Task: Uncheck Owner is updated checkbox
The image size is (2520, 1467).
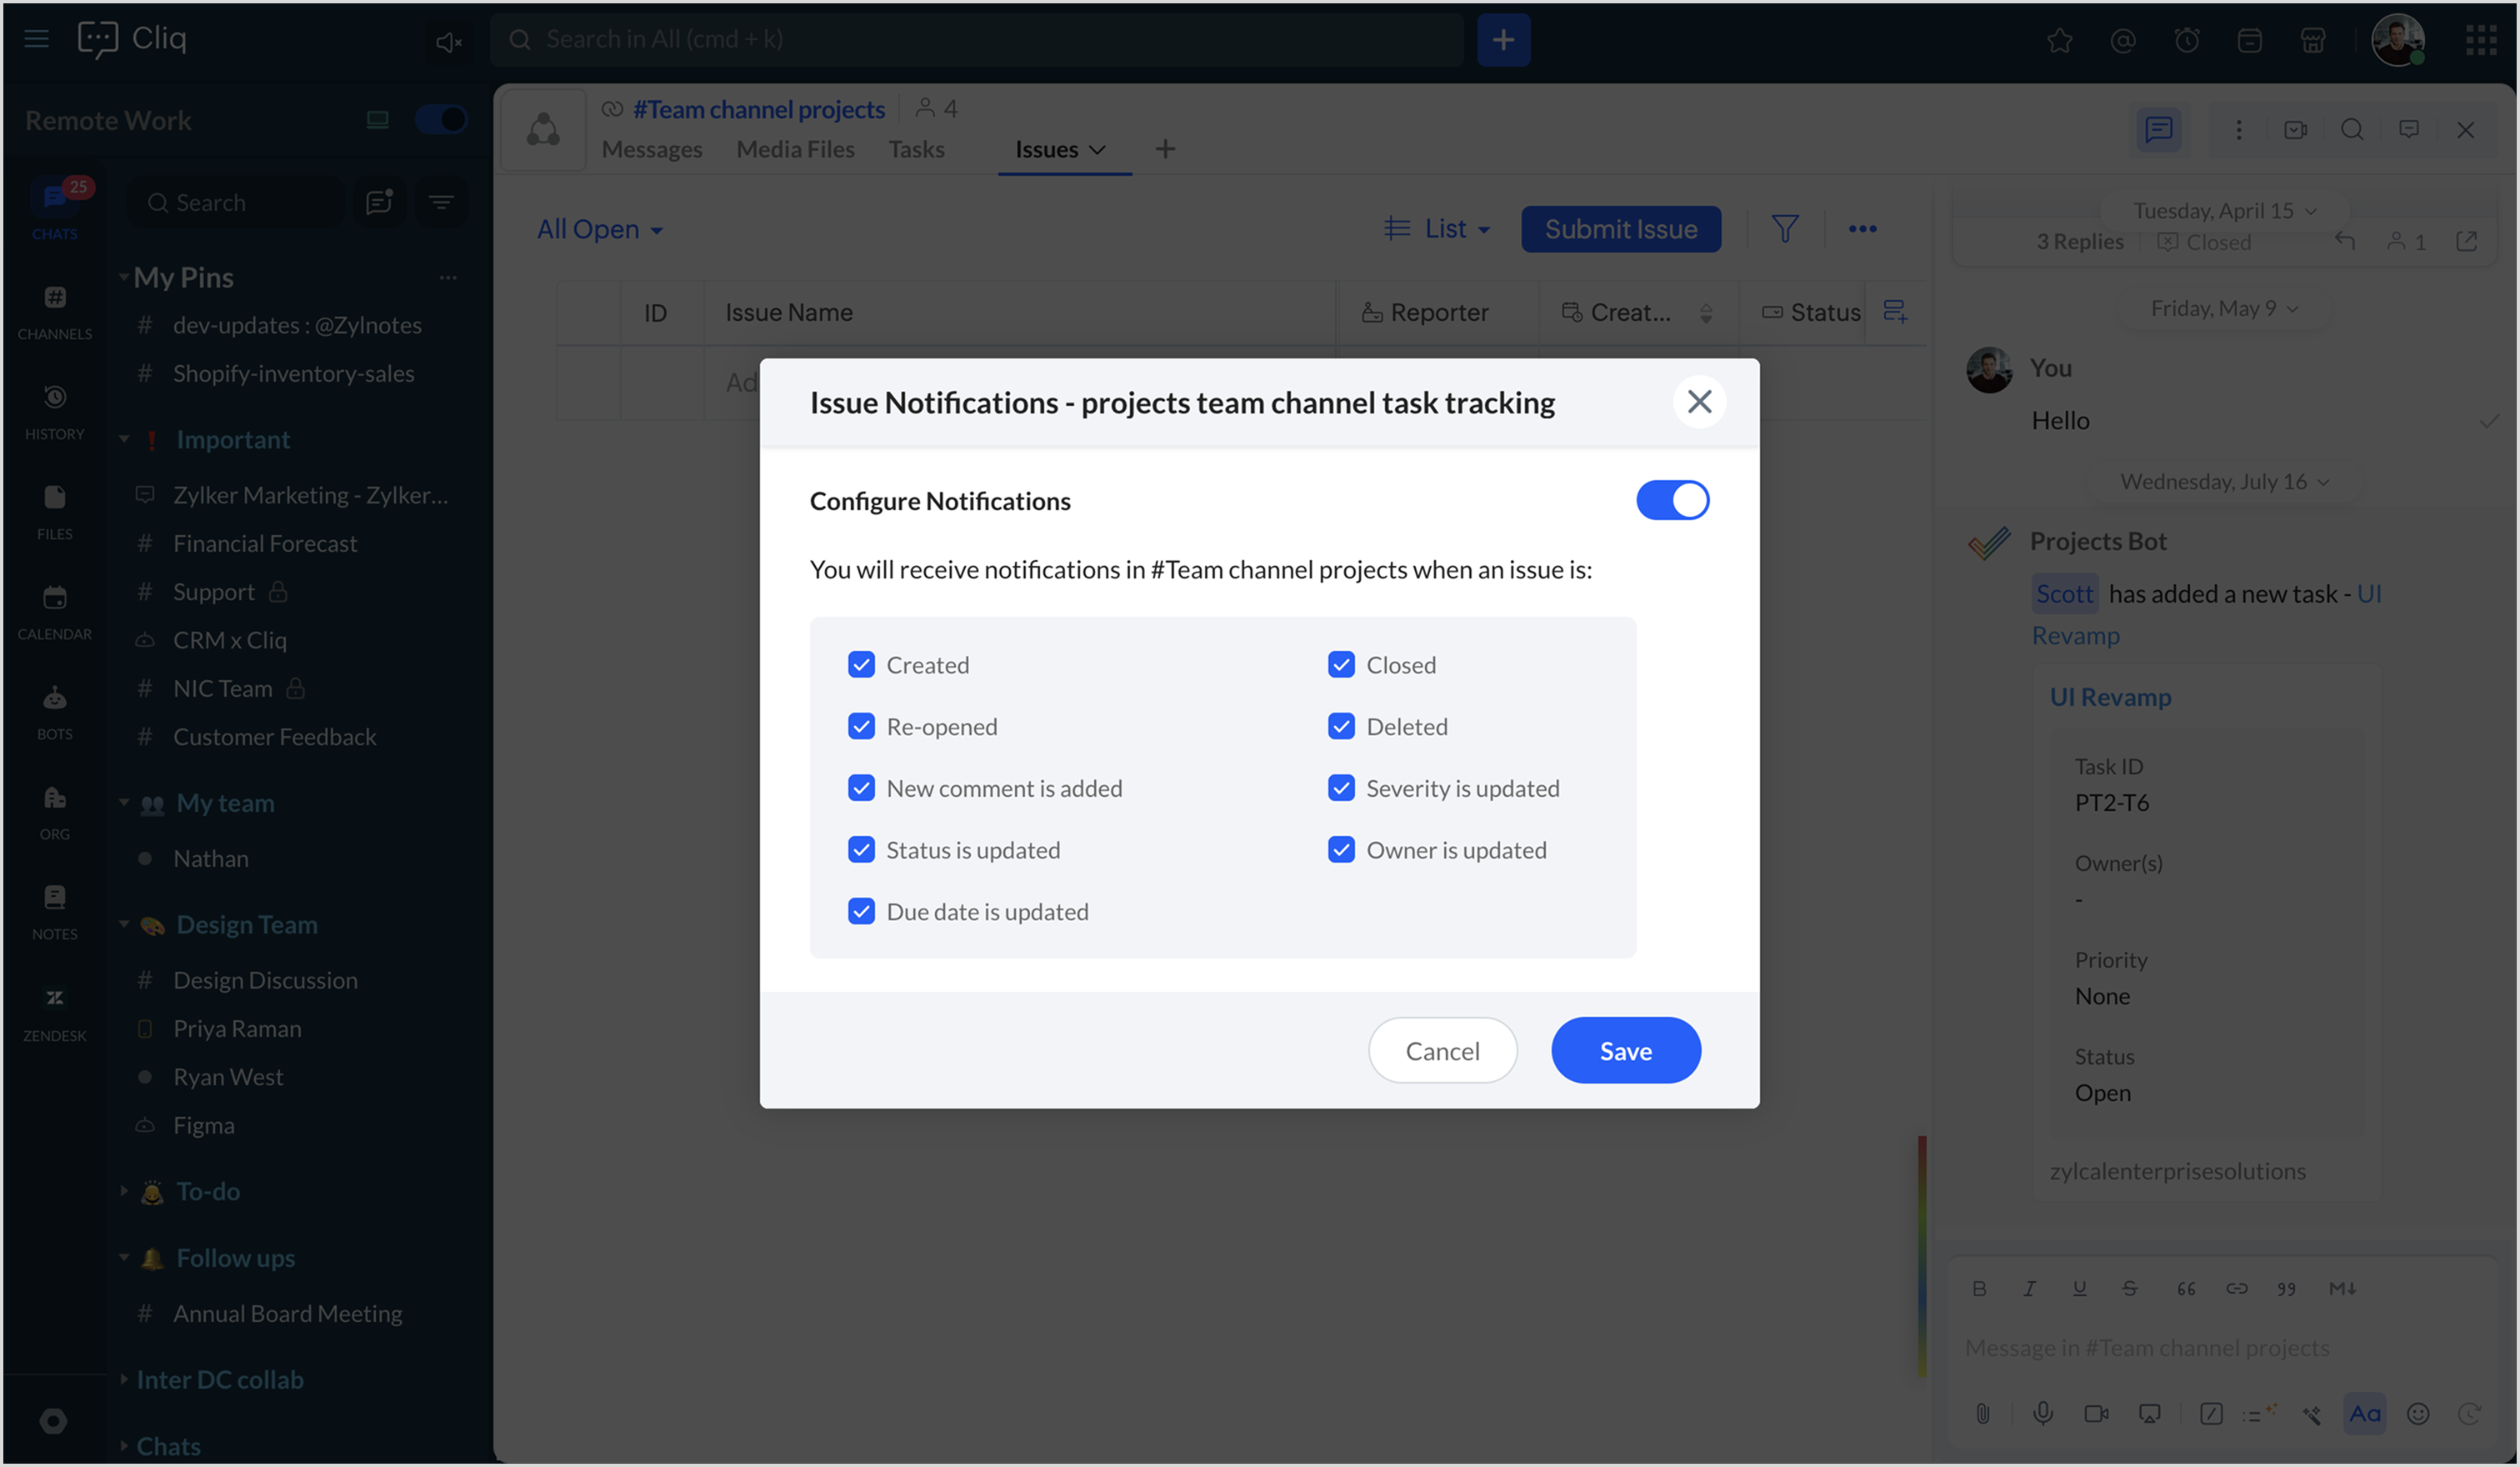Action: (x=1341, y=849)
